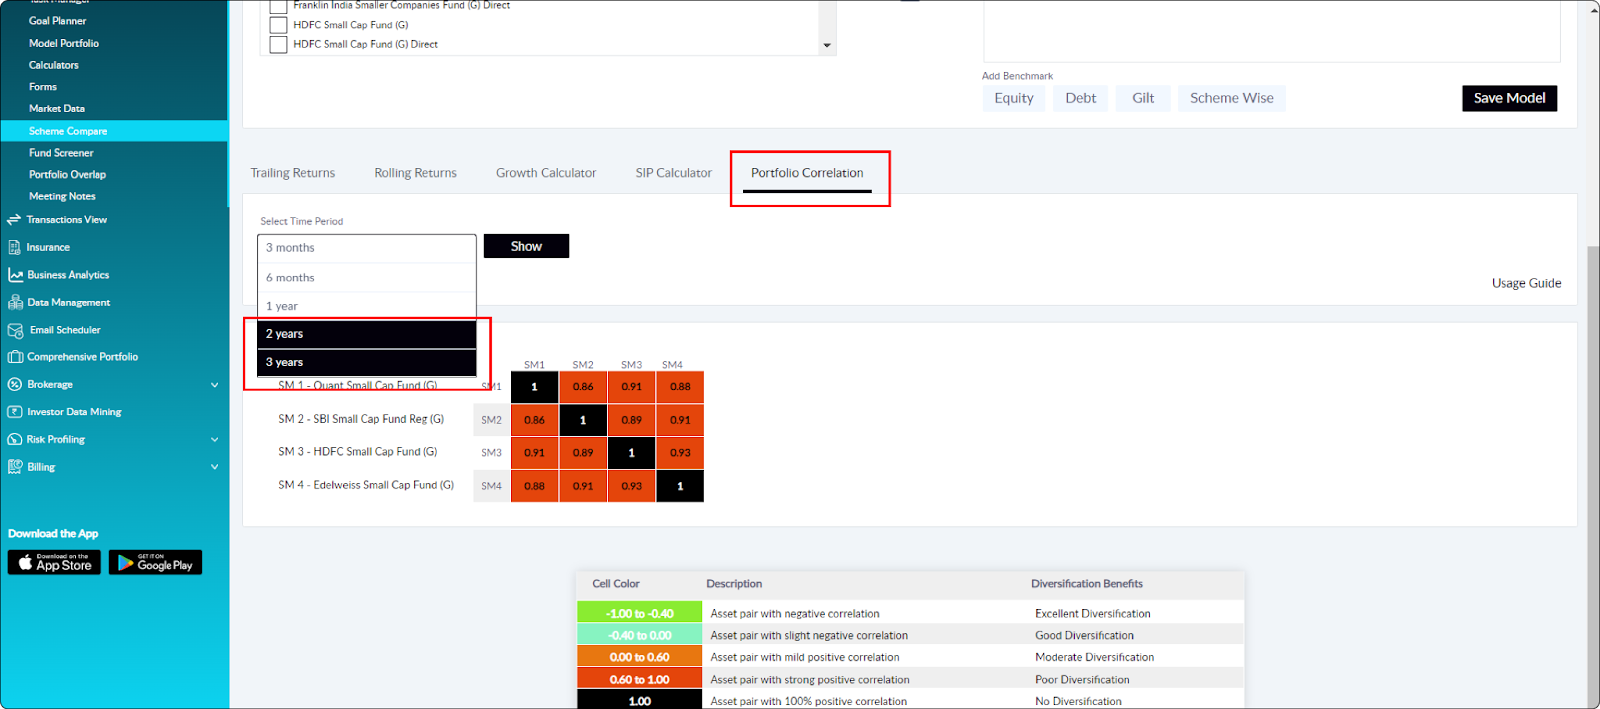Image resolution: width=1600 pixels, height=709 pixels.
Task: Open Meeting Notes in sidebar
Action: coord(62,197)
